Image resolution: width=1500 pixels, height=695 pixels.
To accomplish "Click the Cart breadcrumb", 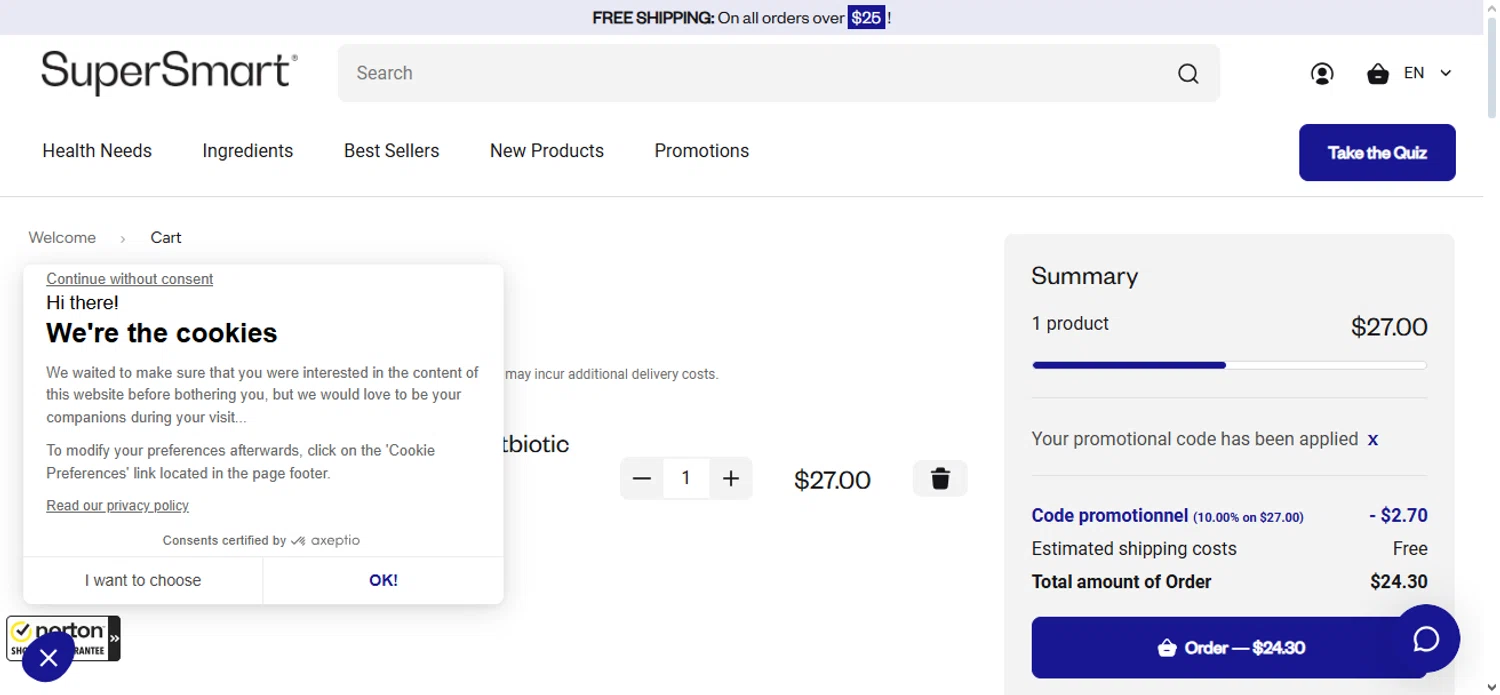I will (x=166, y=238).
